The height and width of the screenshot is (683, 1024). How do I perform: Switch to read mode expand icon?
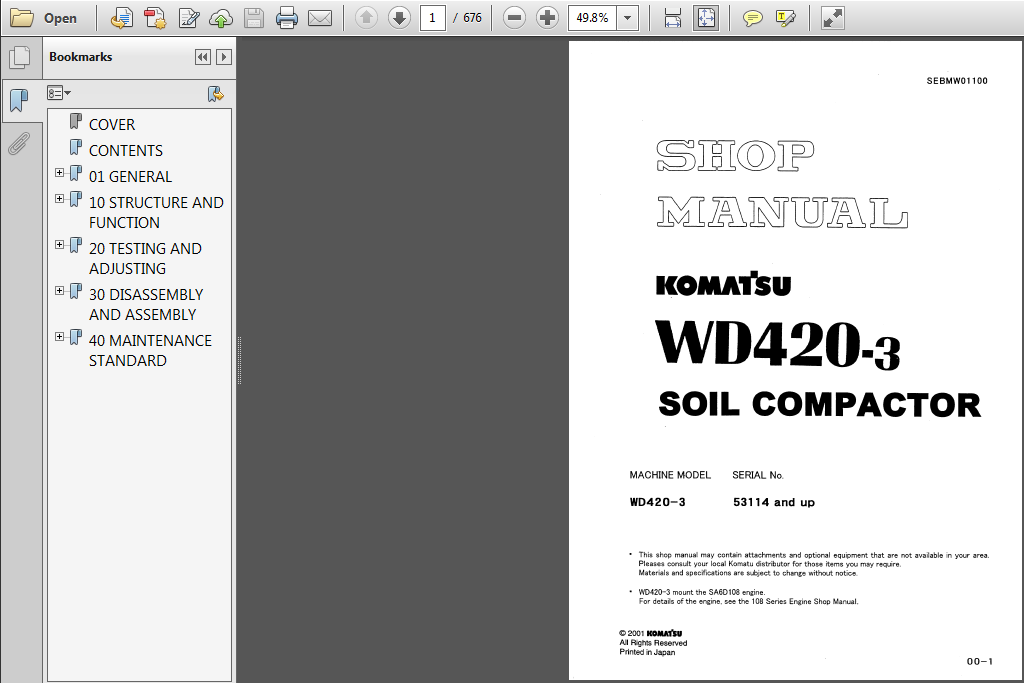coord(832,18)
